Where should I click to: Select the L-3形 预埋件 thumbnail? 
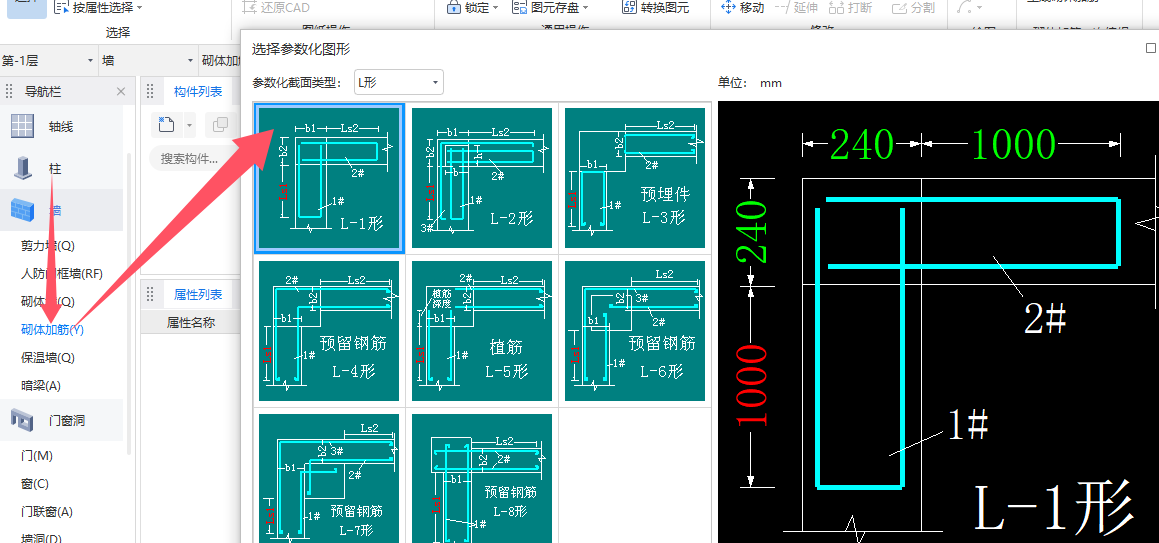pyautogui.click(x=635, y=178)
